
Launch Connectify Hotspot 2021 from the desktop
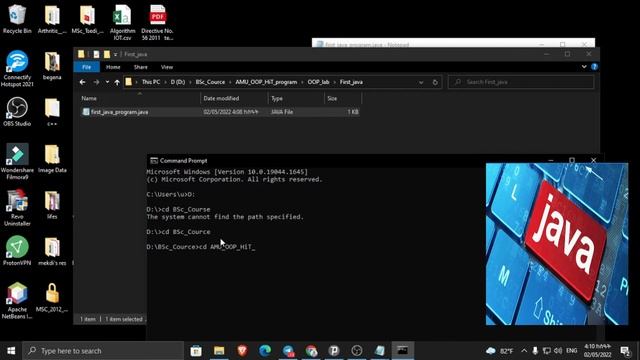tap(17, 69)
